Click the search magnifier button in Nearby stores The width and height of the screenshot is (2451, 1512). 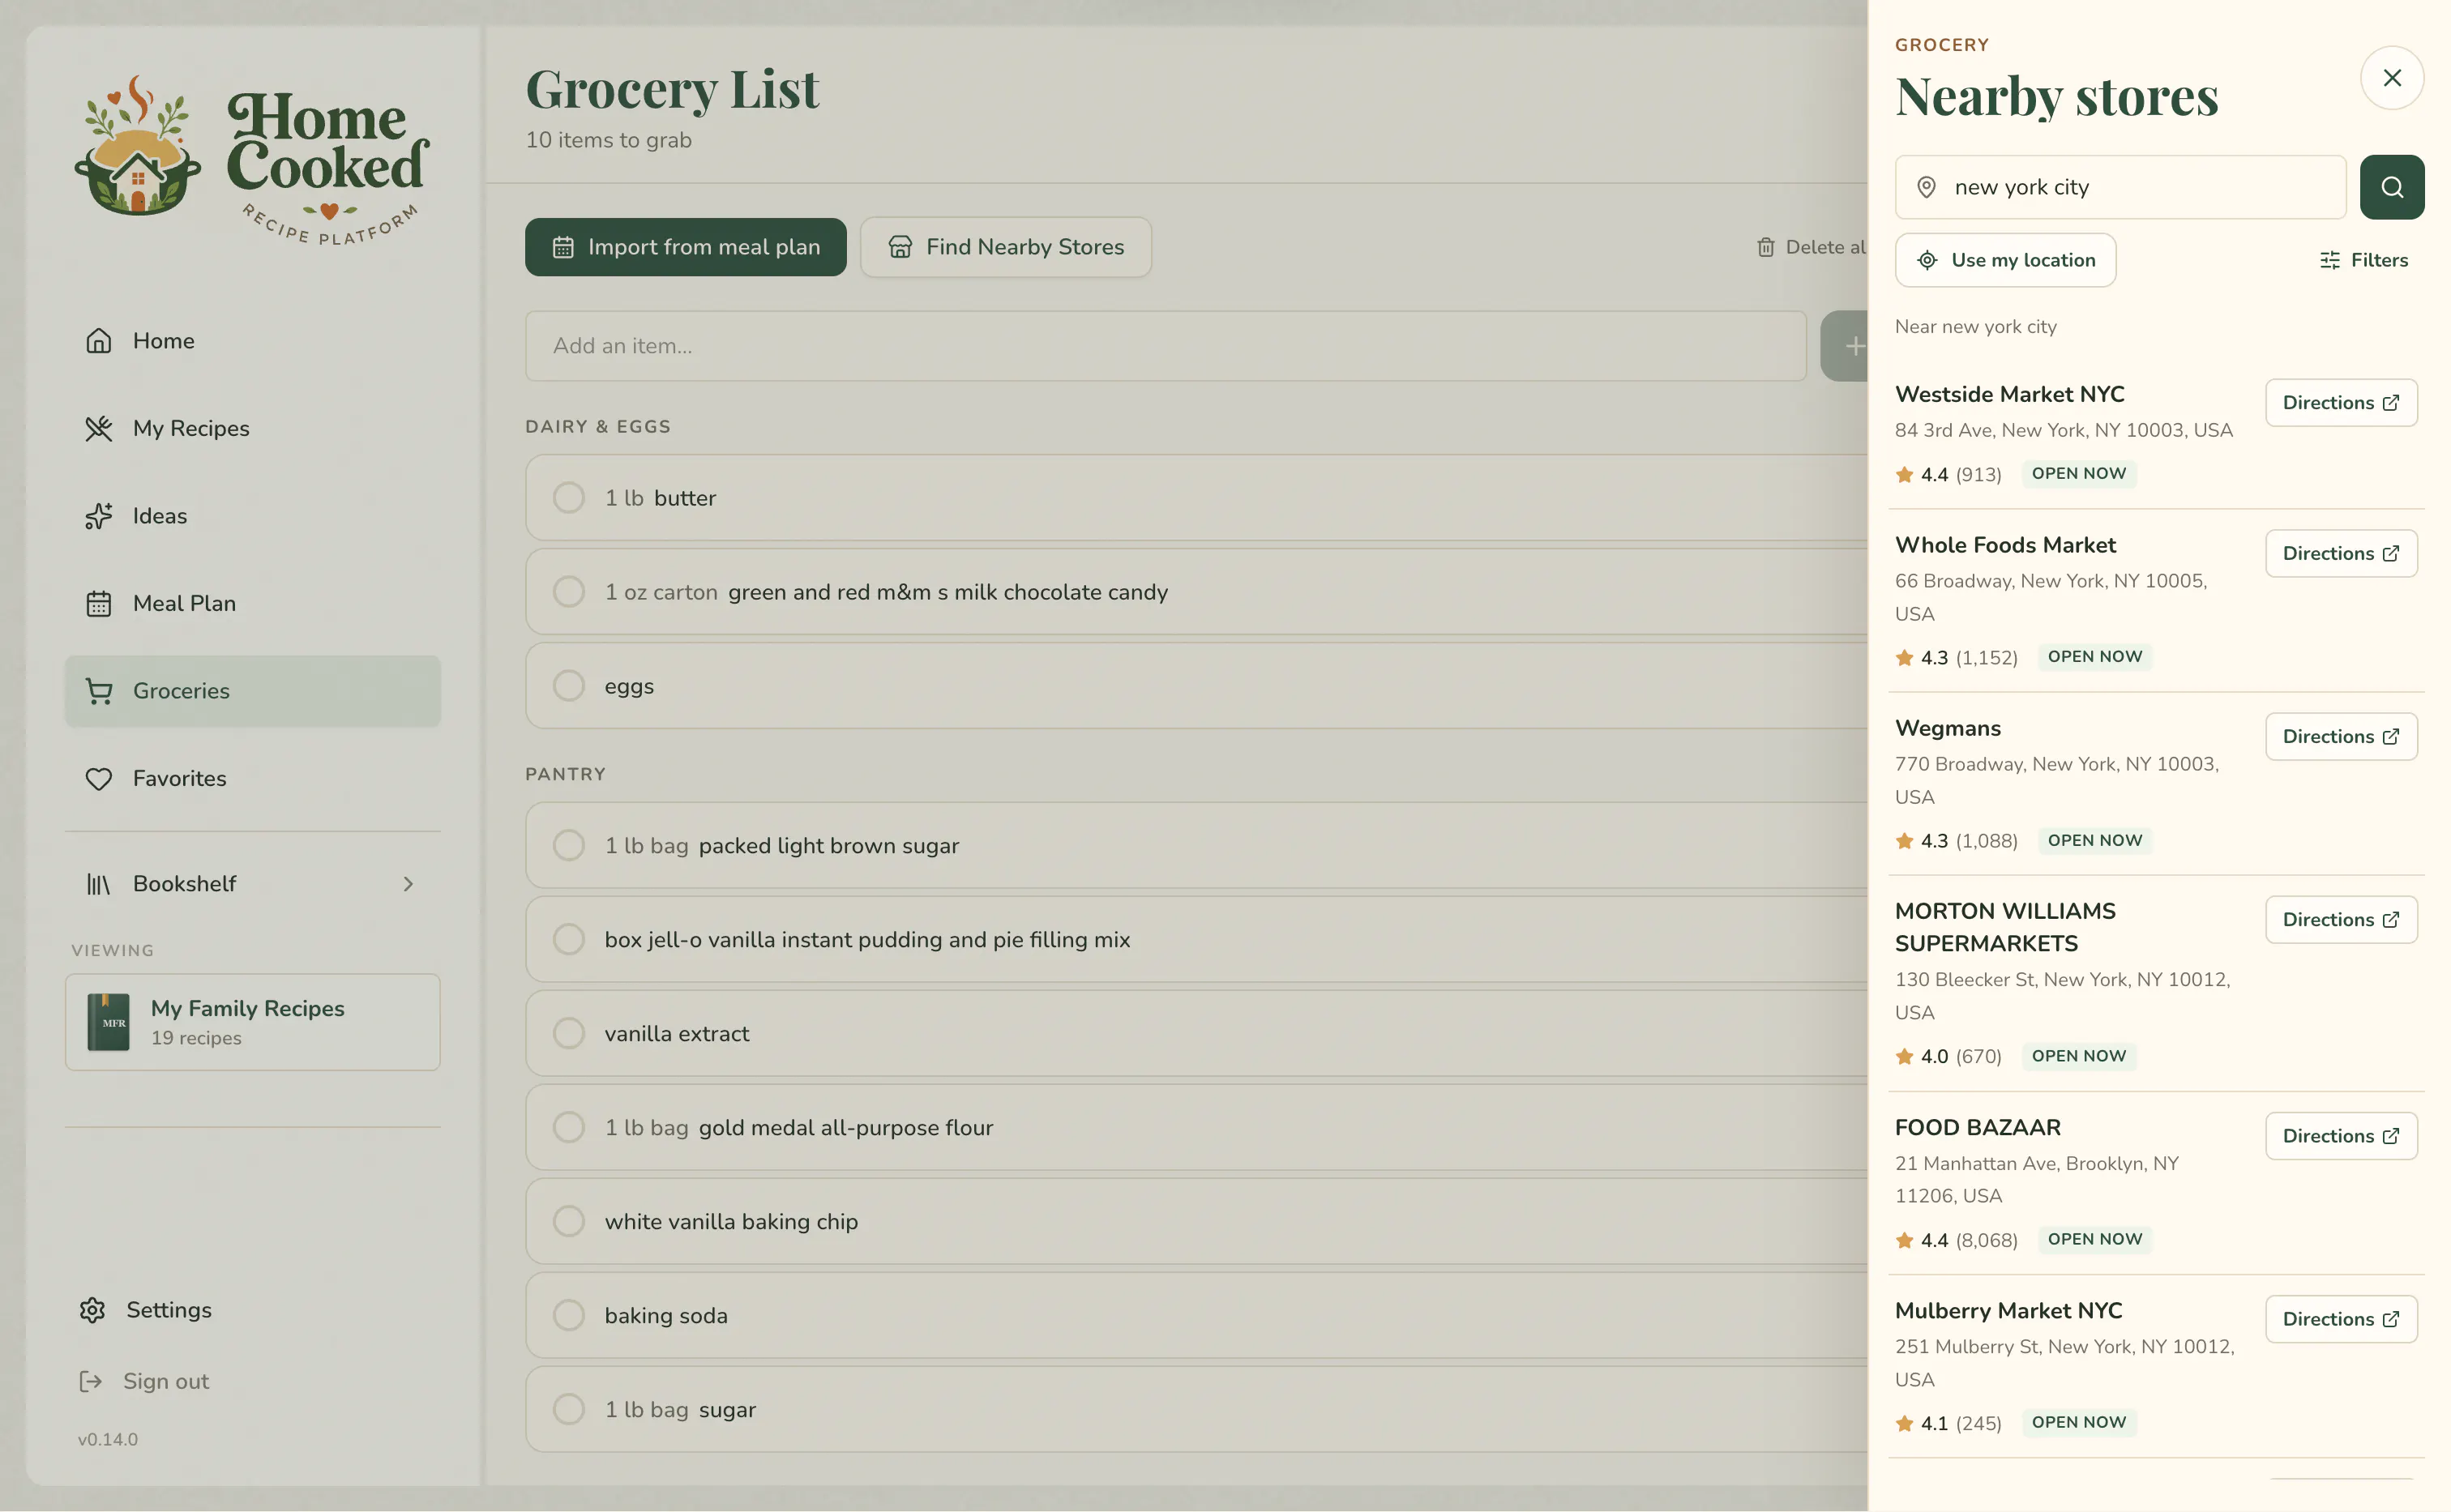pyautogui.click(x=2391, y=187)
